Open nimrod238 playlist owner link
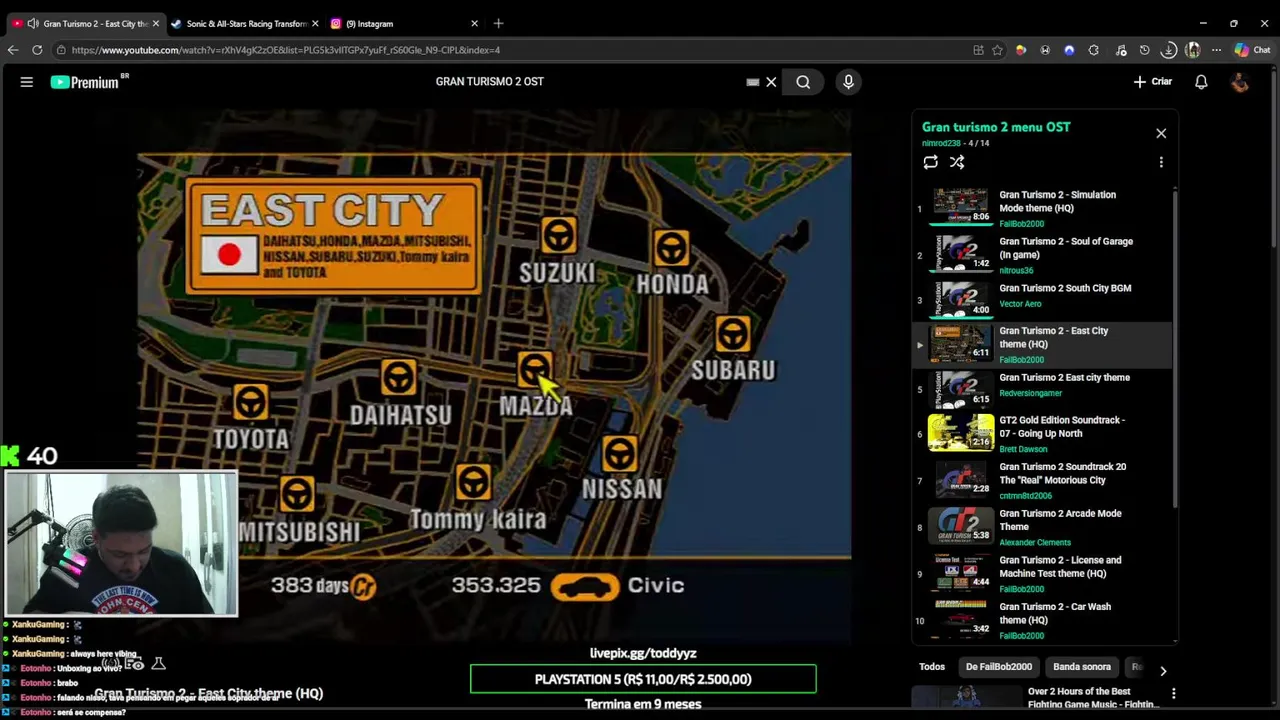 (x=942, y=143)
